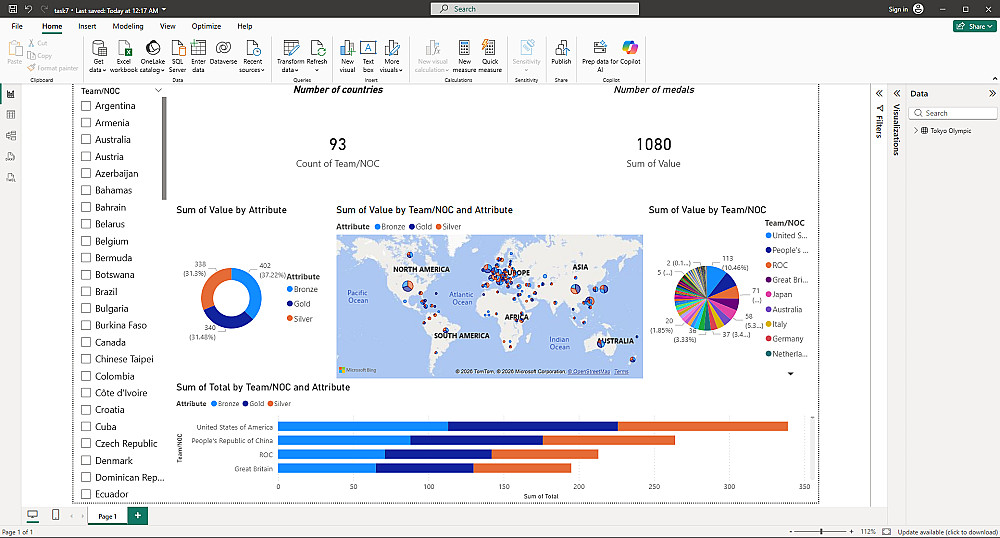Check the Armenia slicer box
The image size is (1000, 538).
pyautogui.click(x=86, y=122)
